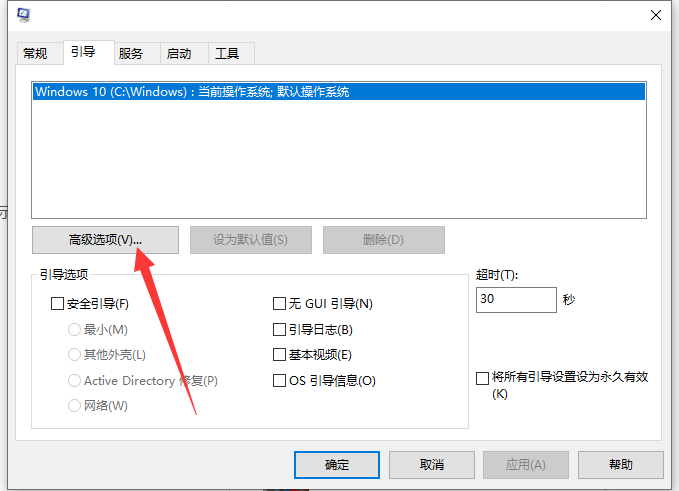Enable 引导日志(B) boot log option
679x491 pixels.
pyautogui.click(x=280, y=329)
